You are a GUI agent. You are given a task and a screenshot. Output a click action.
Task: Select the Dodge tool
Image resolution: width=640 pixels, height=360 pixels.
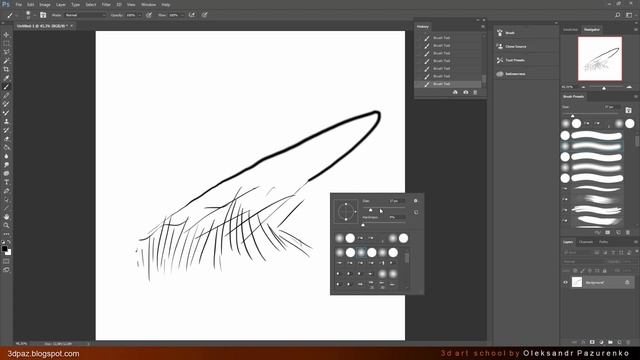tap(6, 164)
